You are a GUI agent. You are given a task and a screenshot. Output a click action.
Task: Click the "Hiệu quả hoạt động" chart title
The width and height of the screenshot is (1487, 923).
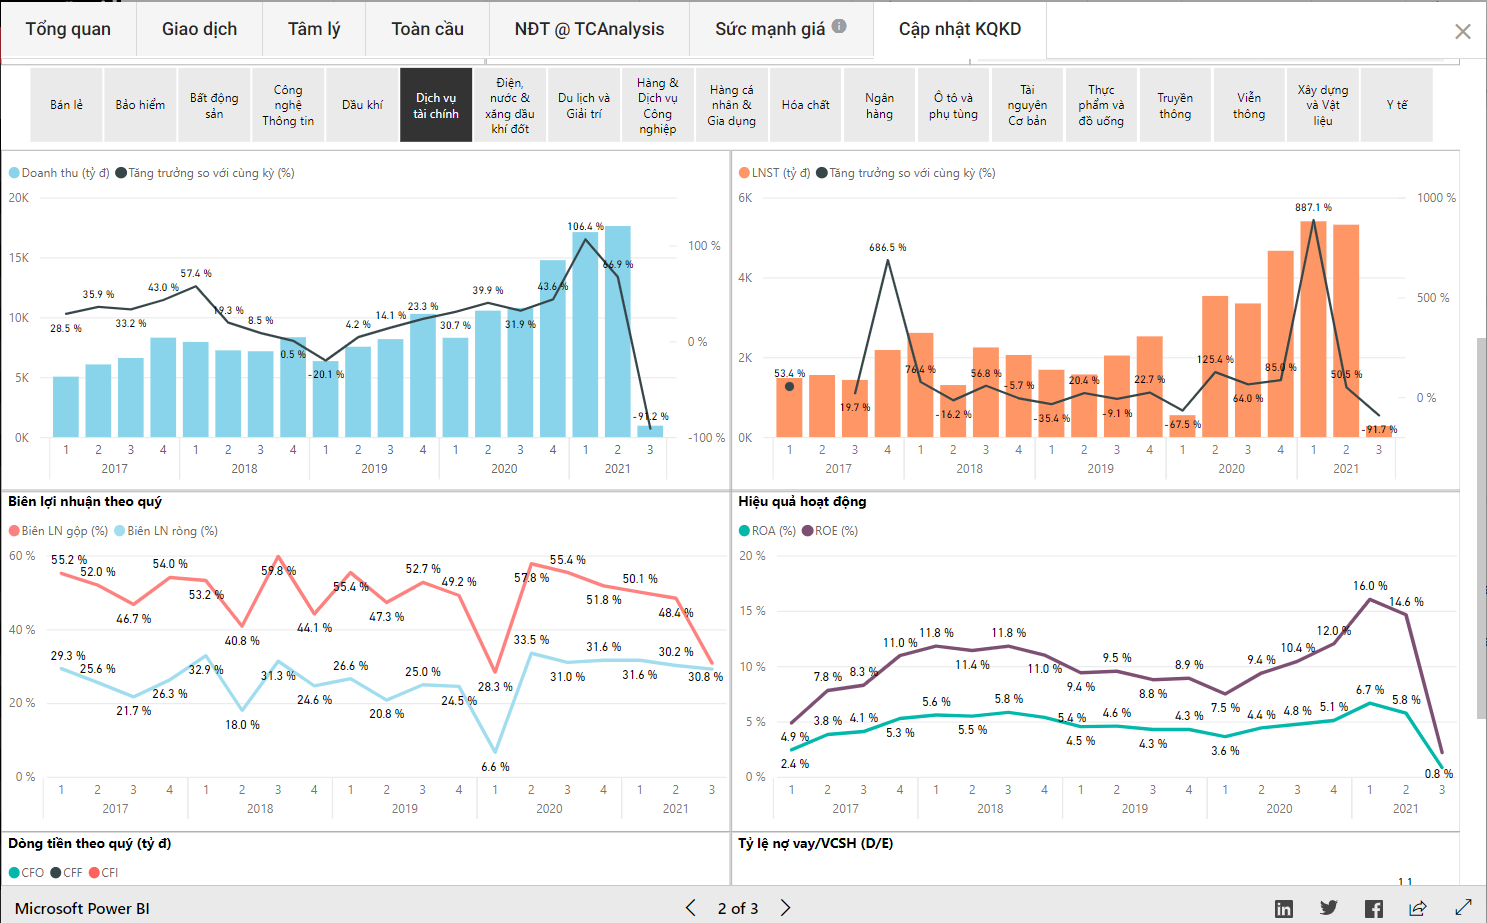point(802,501)
